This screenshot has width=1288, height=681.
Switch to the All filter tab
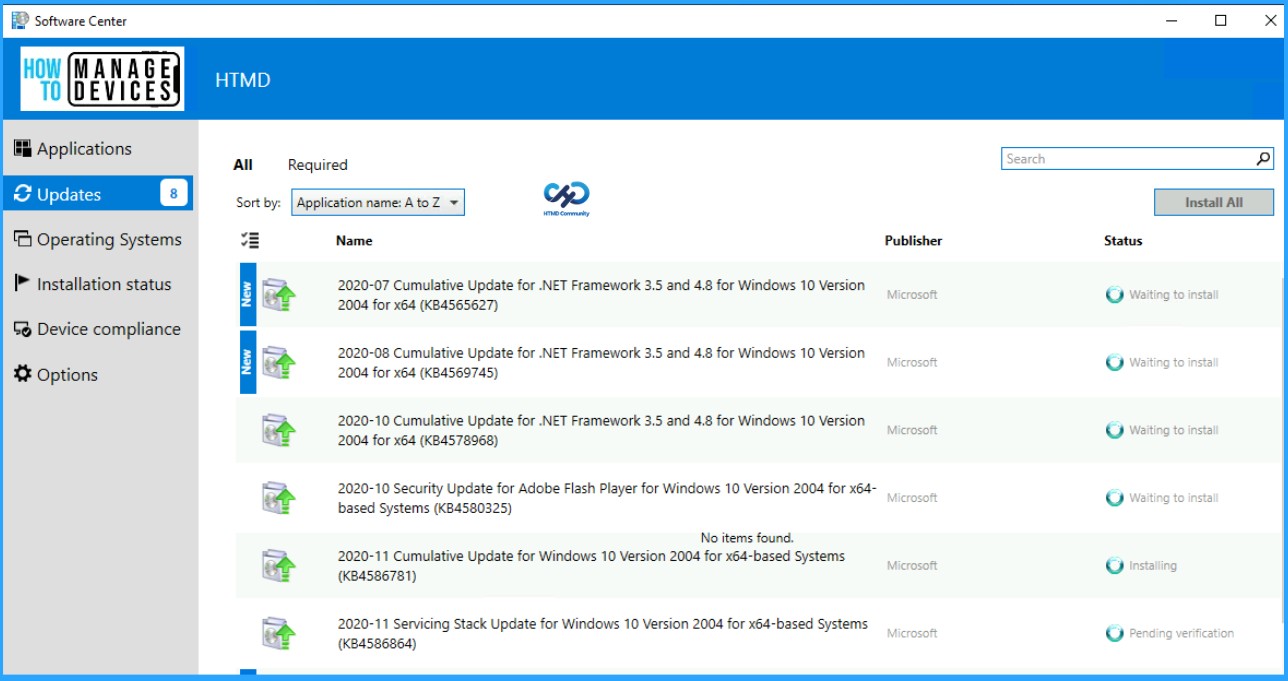pyautogui.click(x=243, y=165)
